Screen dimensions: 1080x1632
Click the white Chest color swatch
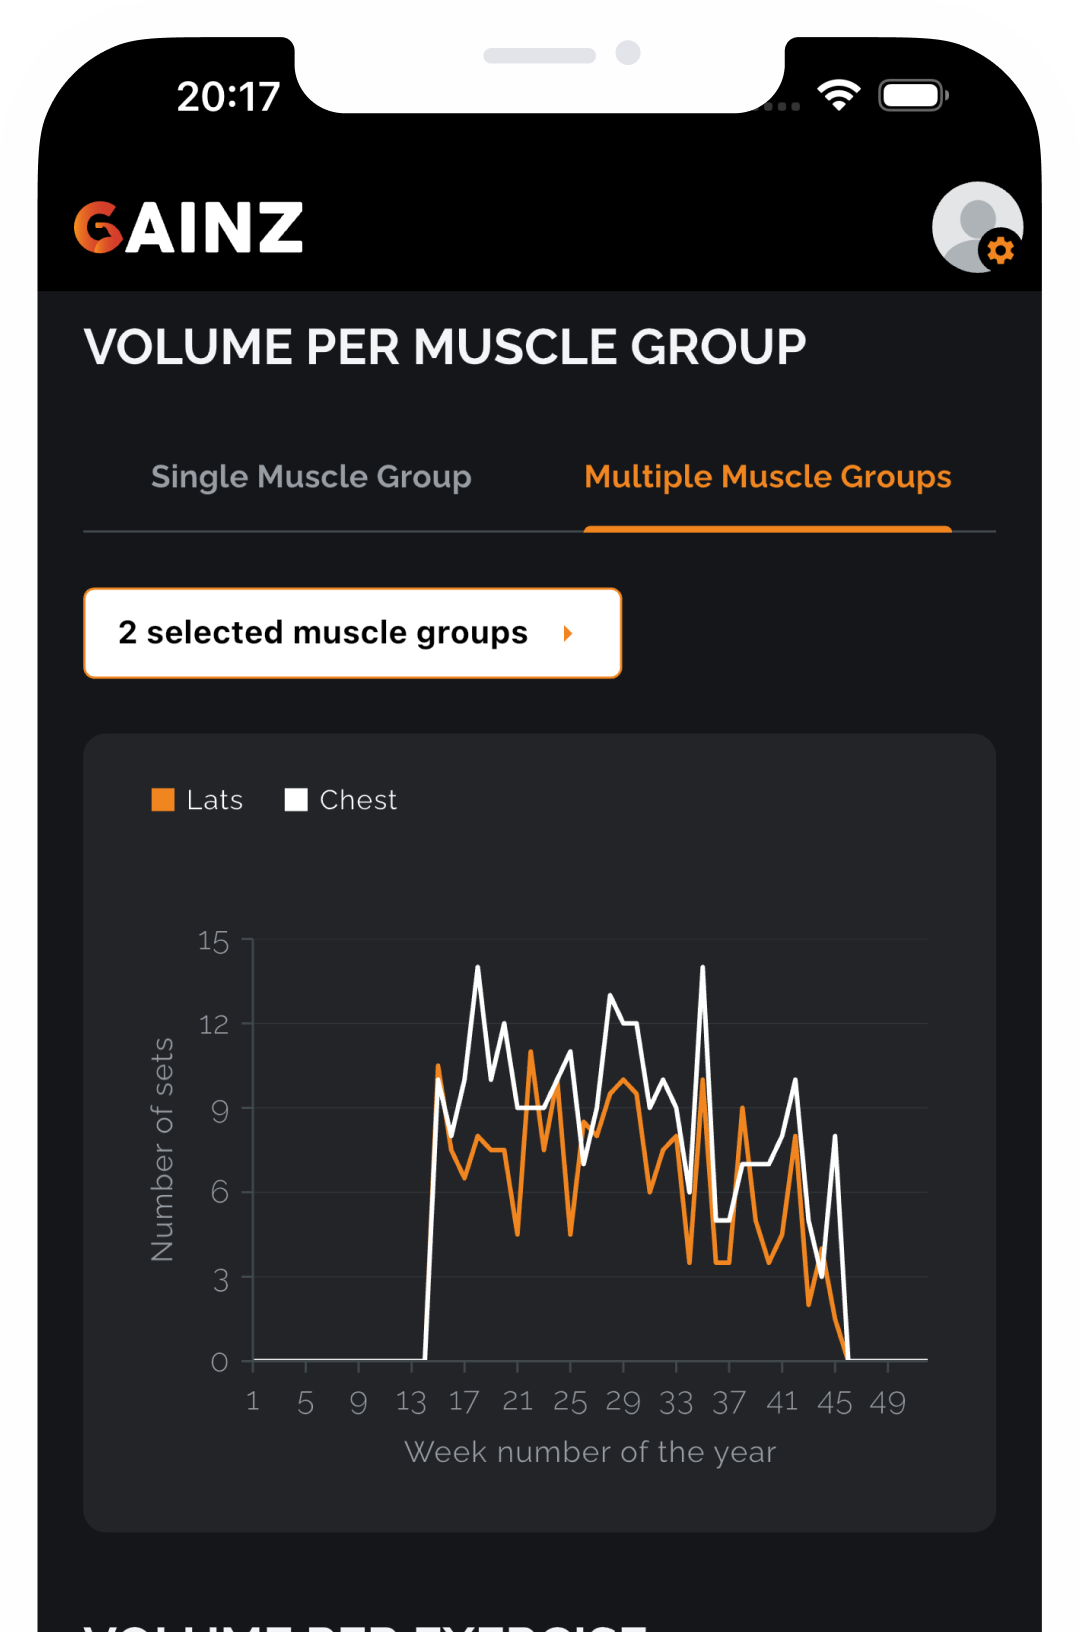point(296,800)
